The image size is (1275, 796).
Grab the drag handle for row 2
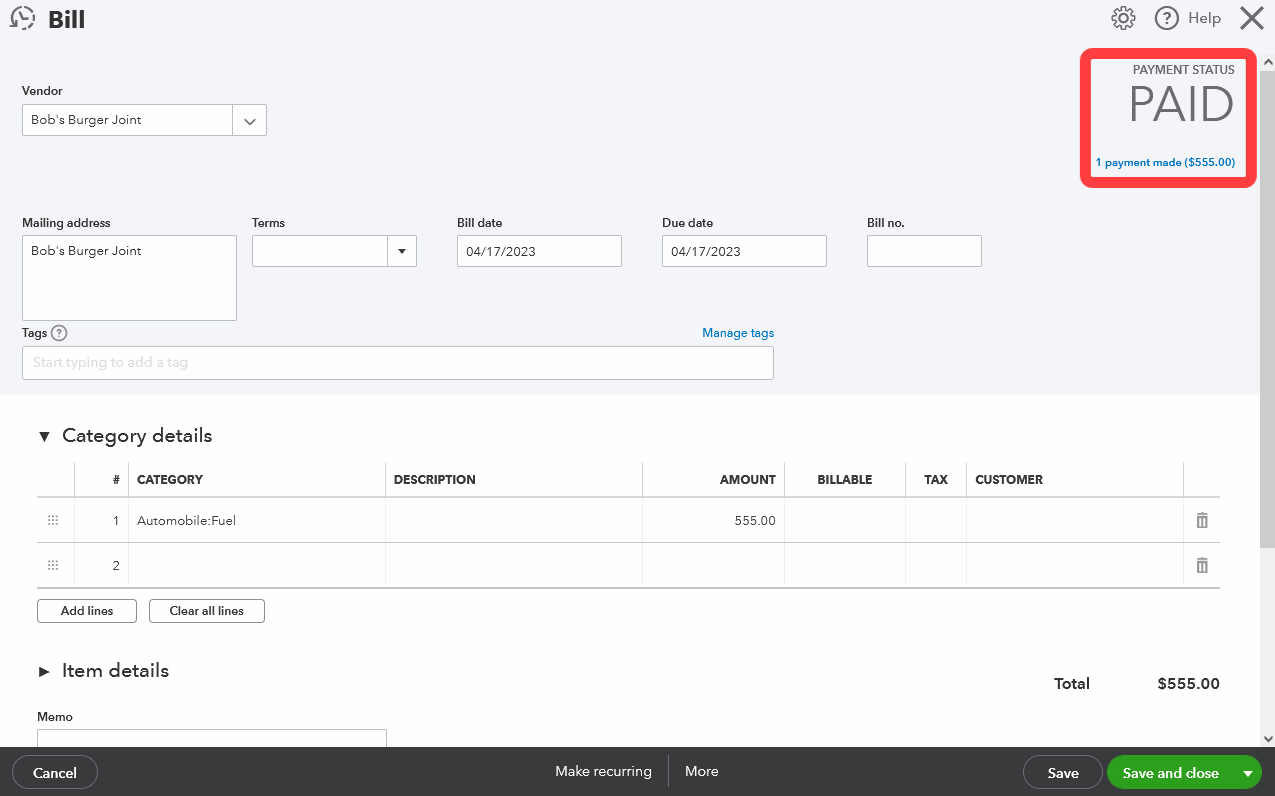click(x=53, y=565)
